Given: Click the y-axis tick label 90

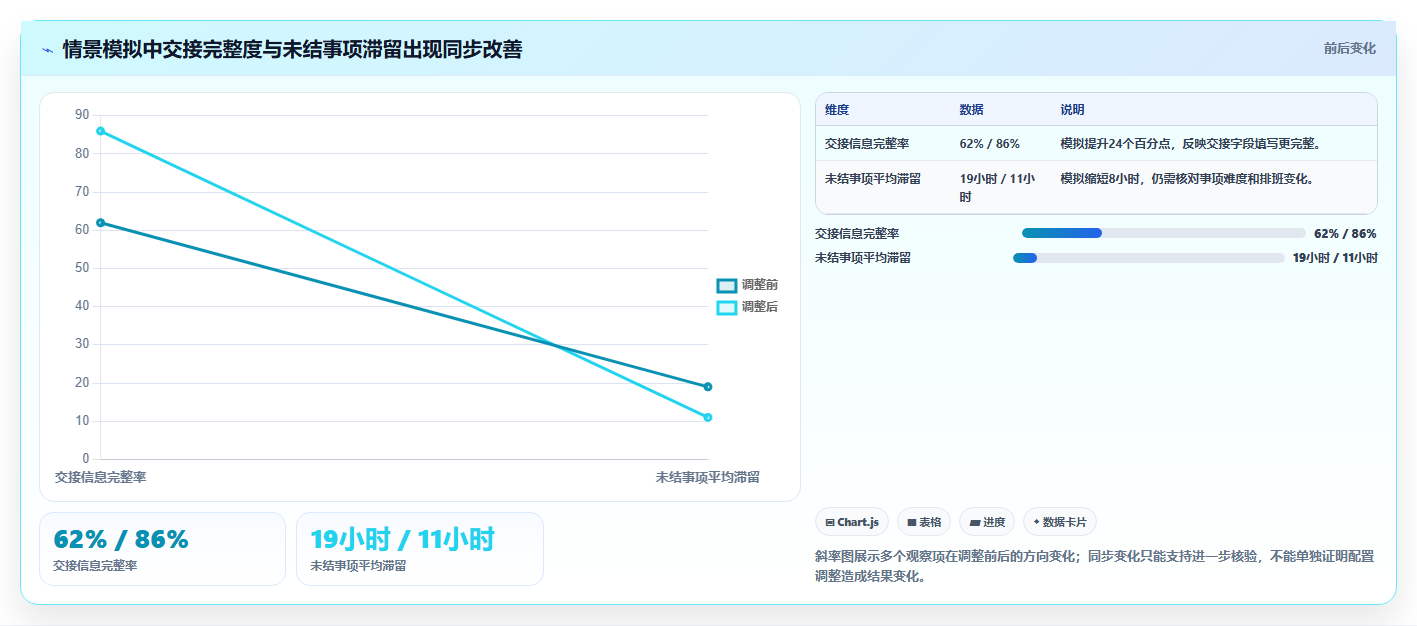Looking at the screenshot, I should pos(82,115).
